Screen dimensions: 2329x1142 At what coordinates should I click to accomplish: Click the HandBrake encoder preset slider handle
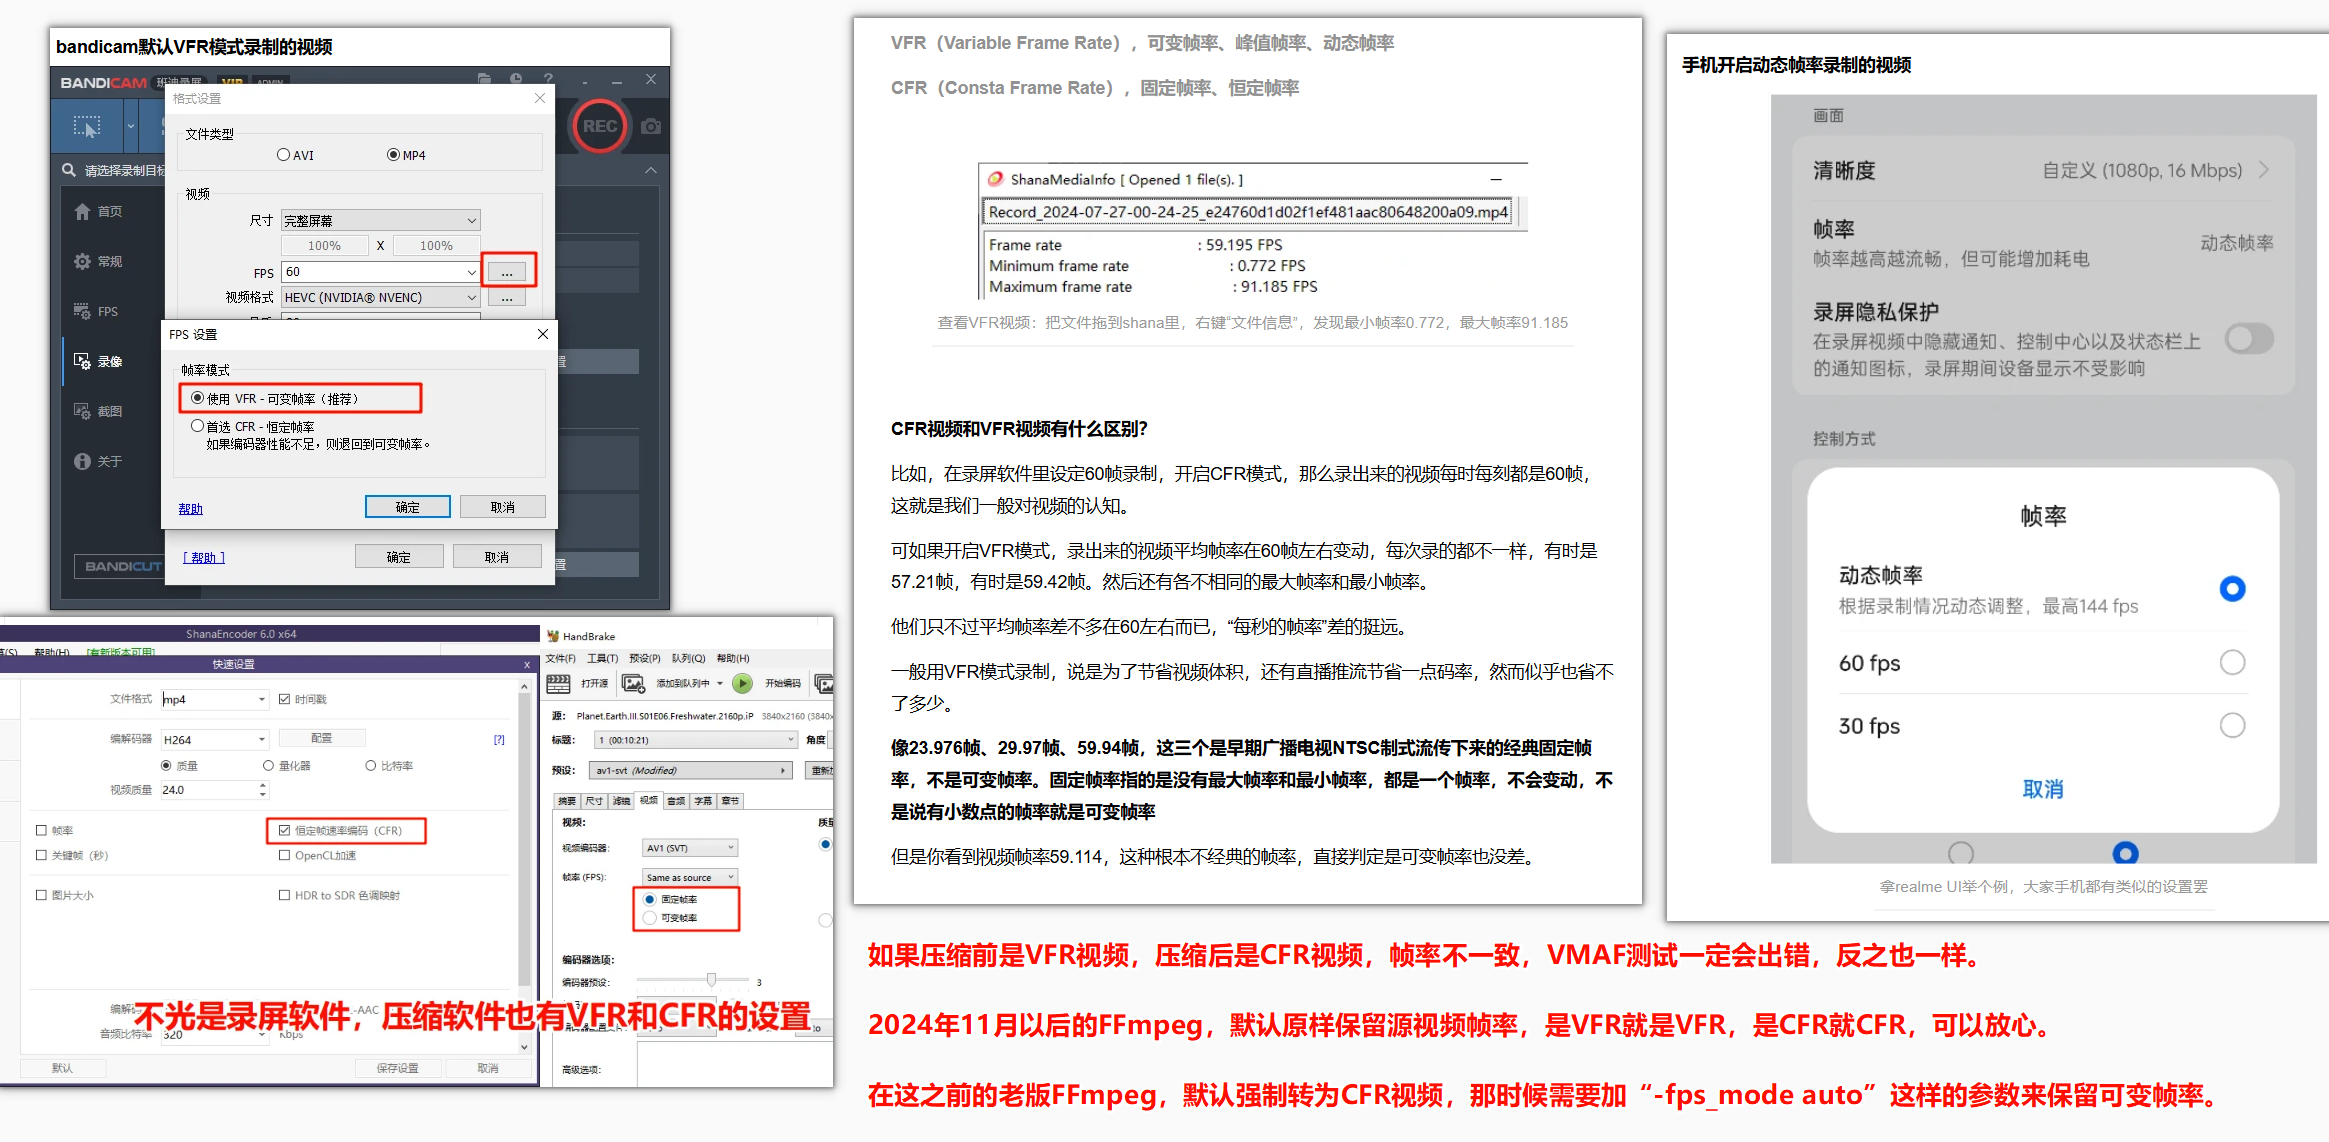711,980
